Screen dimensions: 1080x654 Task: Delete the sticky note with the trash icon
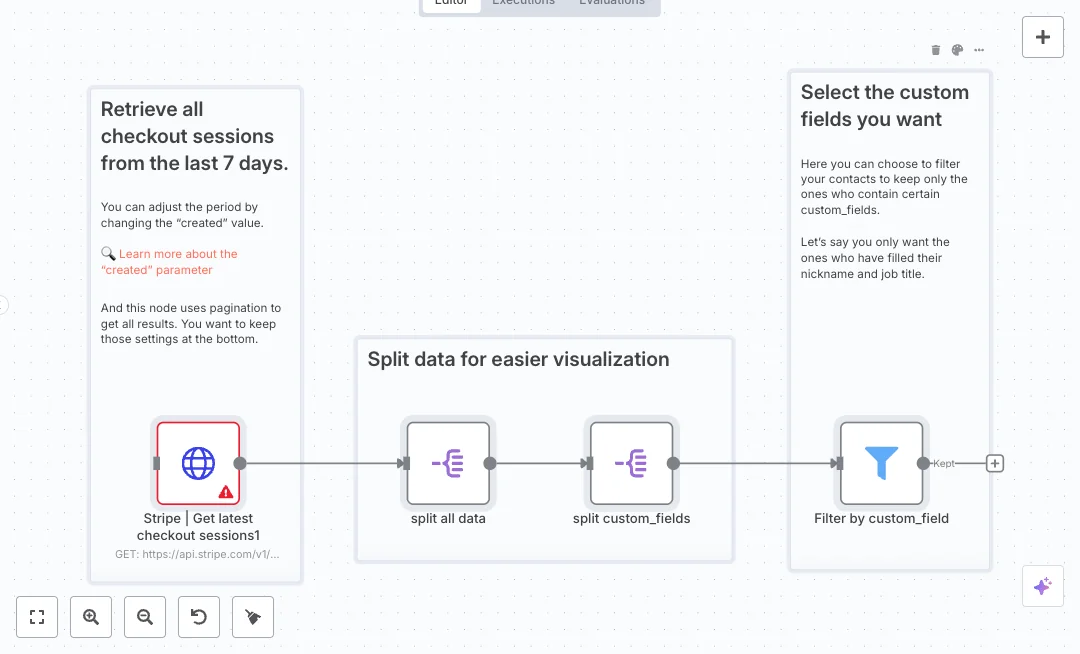click(x=936, y=50)
